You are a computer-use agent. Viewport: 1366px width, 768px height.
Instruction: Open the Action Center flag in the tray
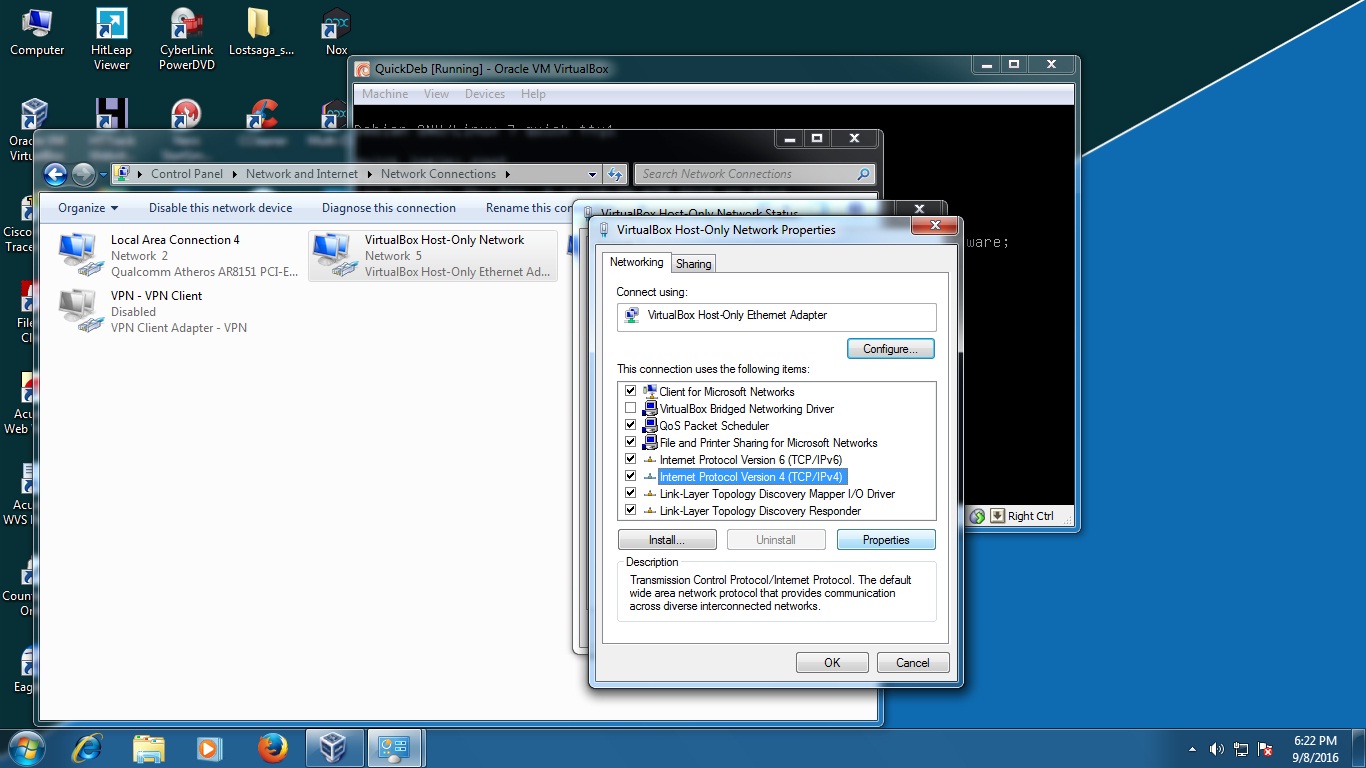[1265, 749]
